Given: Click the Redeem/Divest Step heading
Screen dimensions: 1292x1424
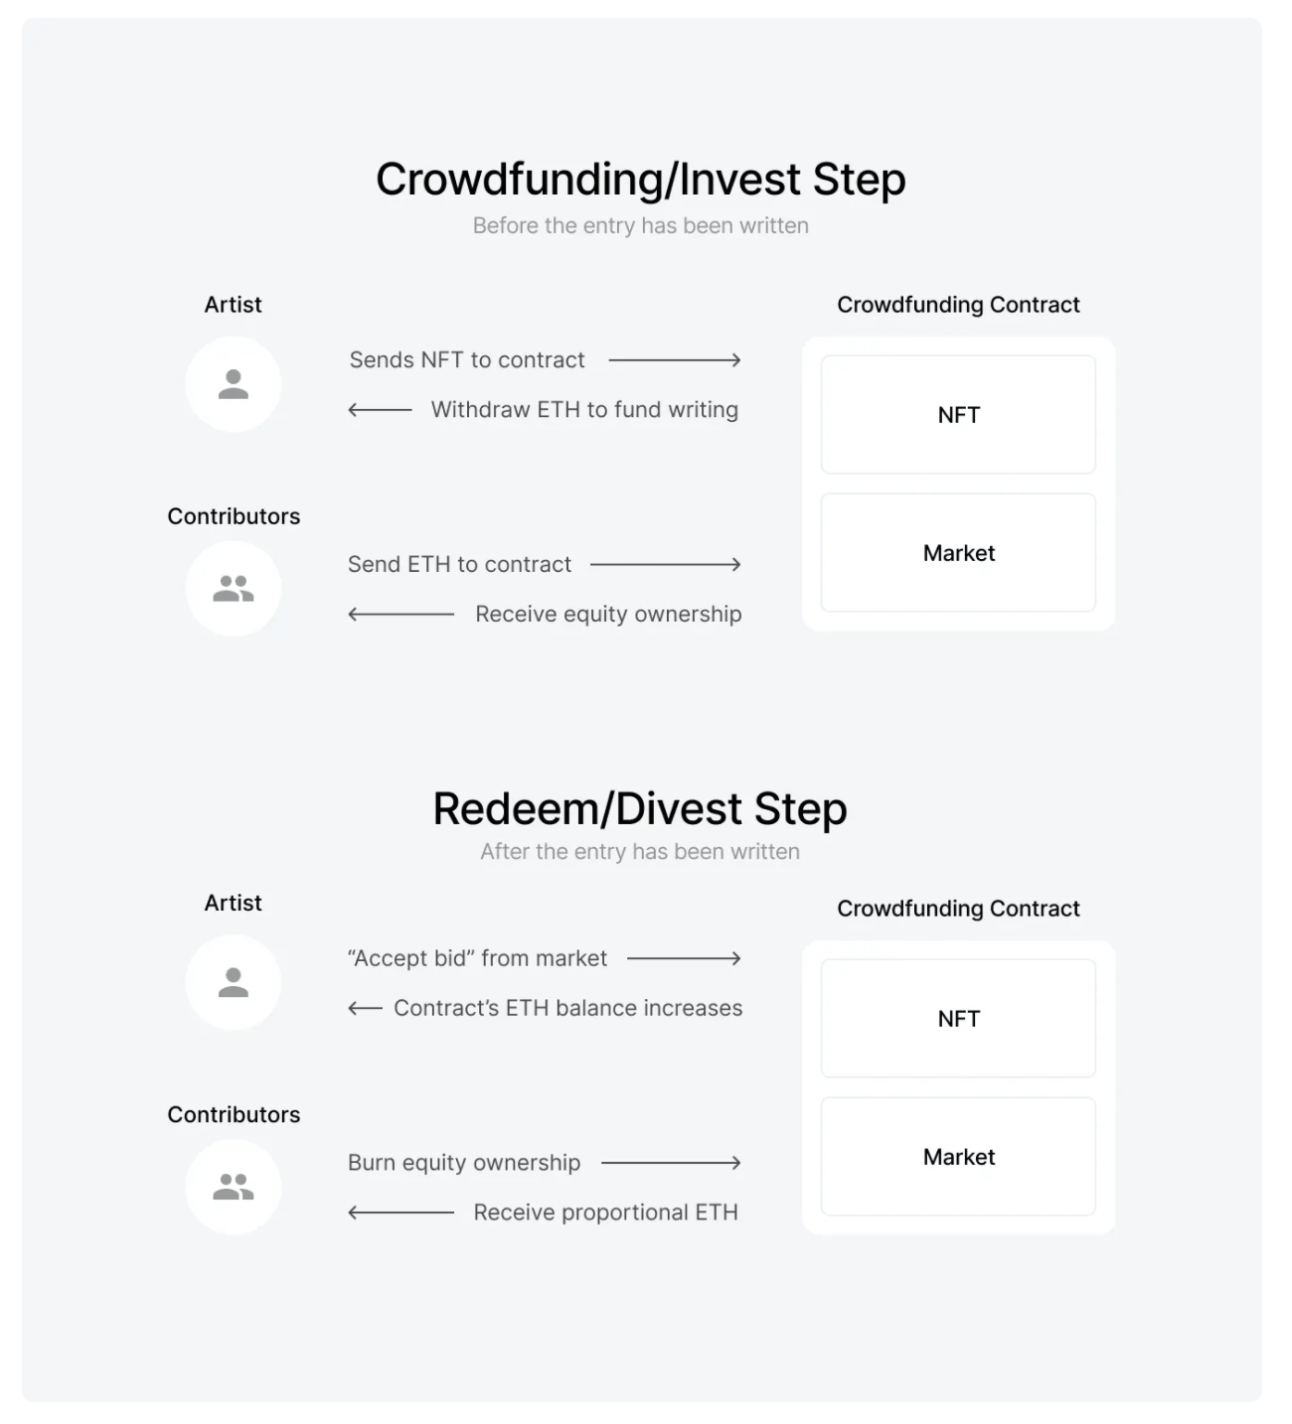Looking at the screenshot, I should [x=640, y=809].
